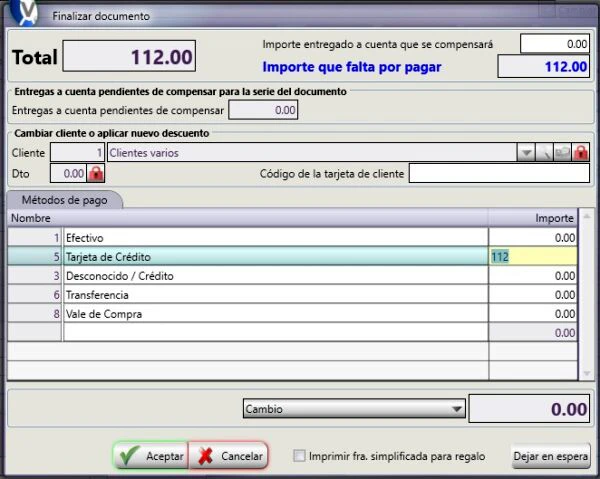This screenshot has width=600, height=479.
Task: Click the client card icon next to search
Action: 562,153
